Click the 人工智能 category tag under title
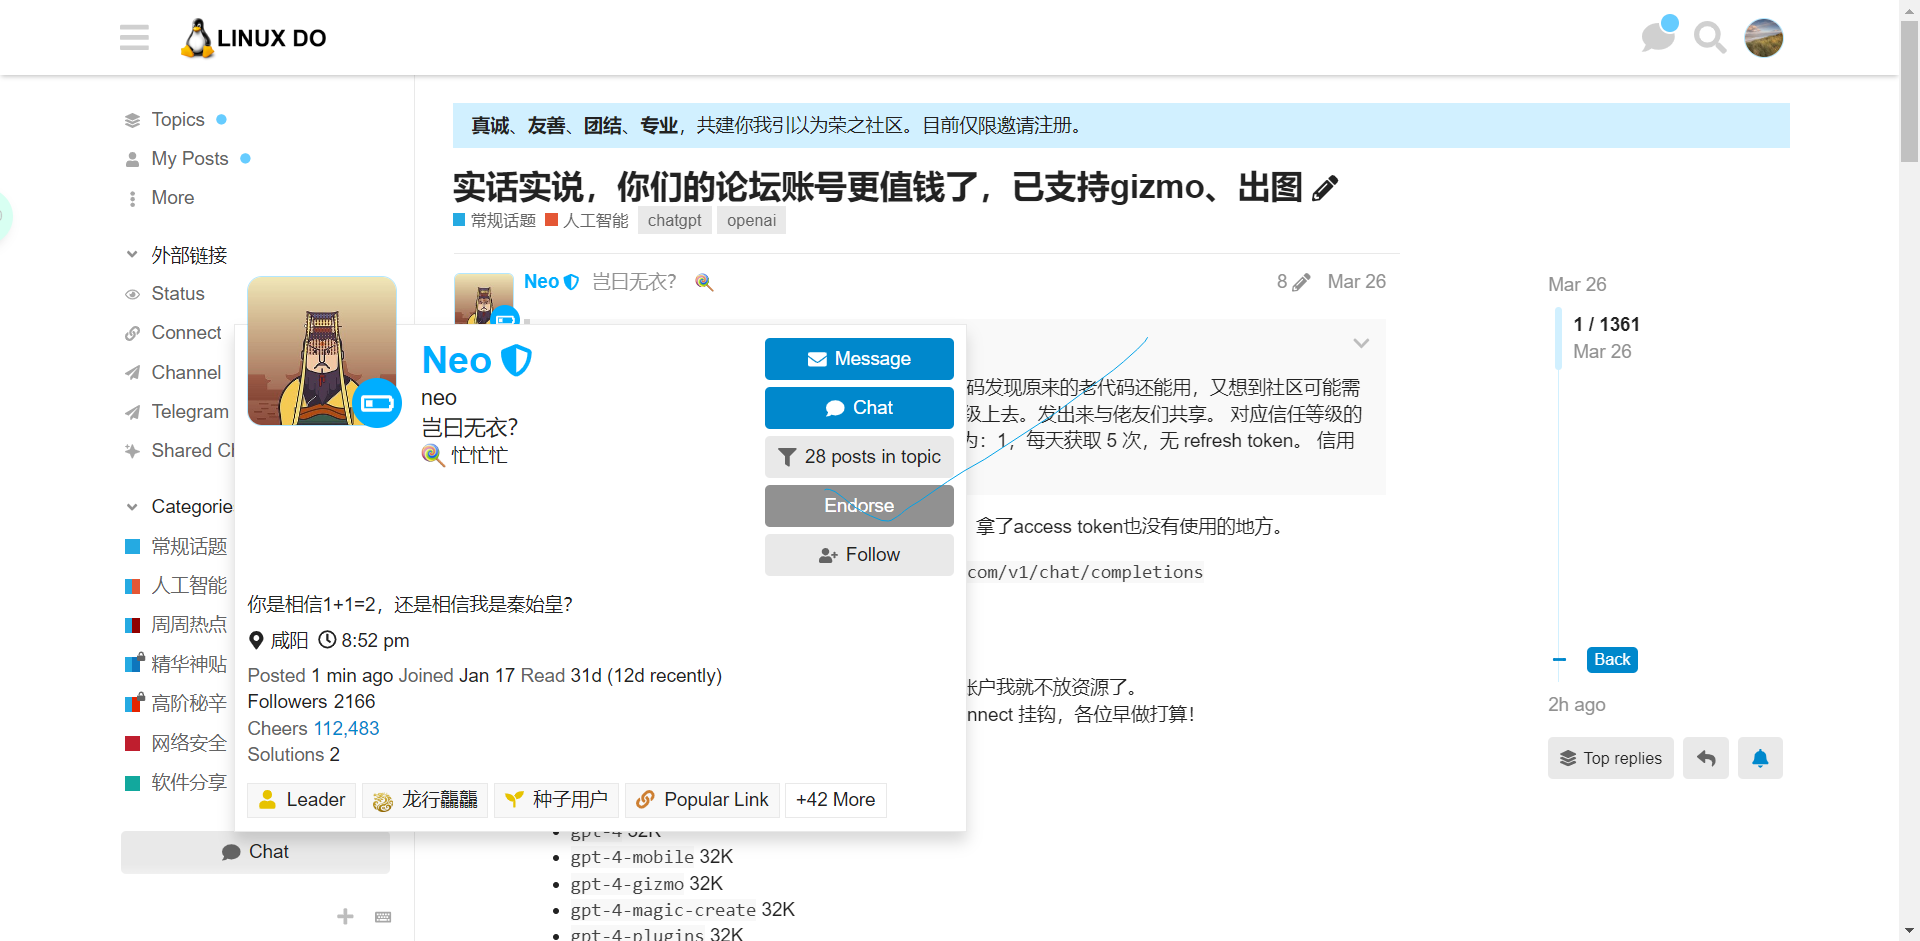This screenshot has height=941, width=1920. [x=587, y=220]
